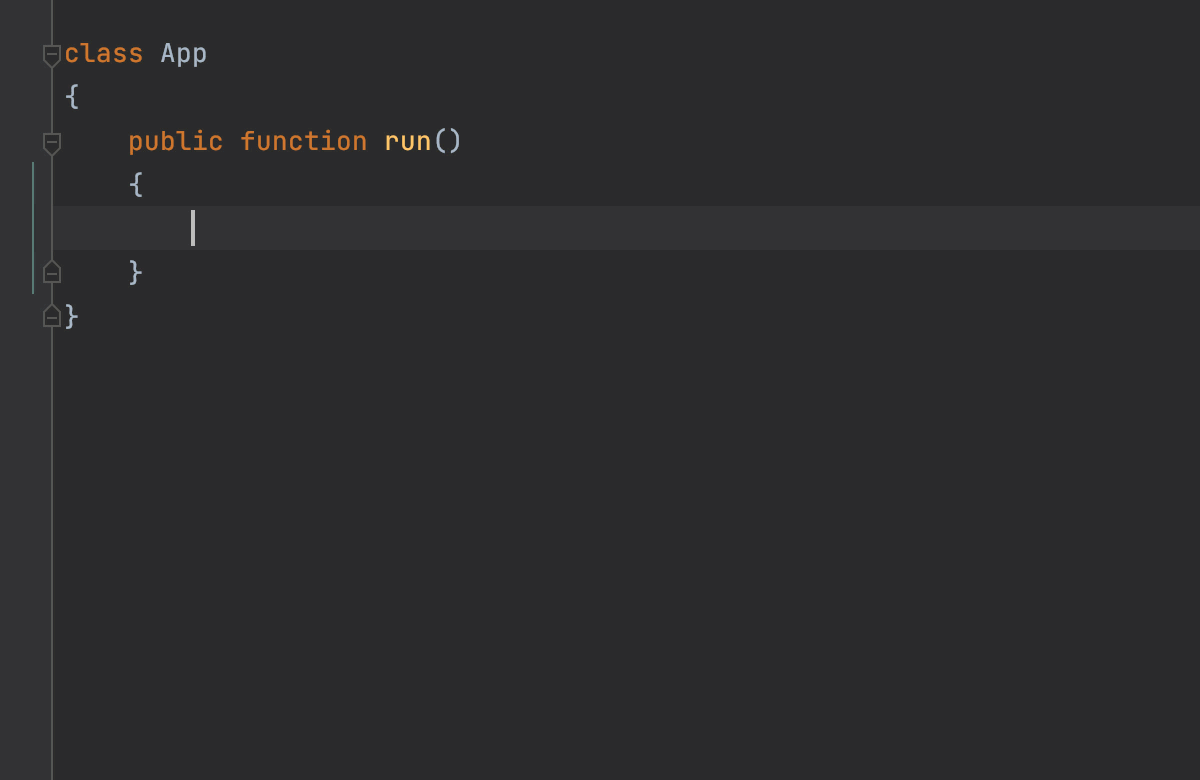Click the "function" keyword
This screenshot has width=1200, height=780.
303,142
